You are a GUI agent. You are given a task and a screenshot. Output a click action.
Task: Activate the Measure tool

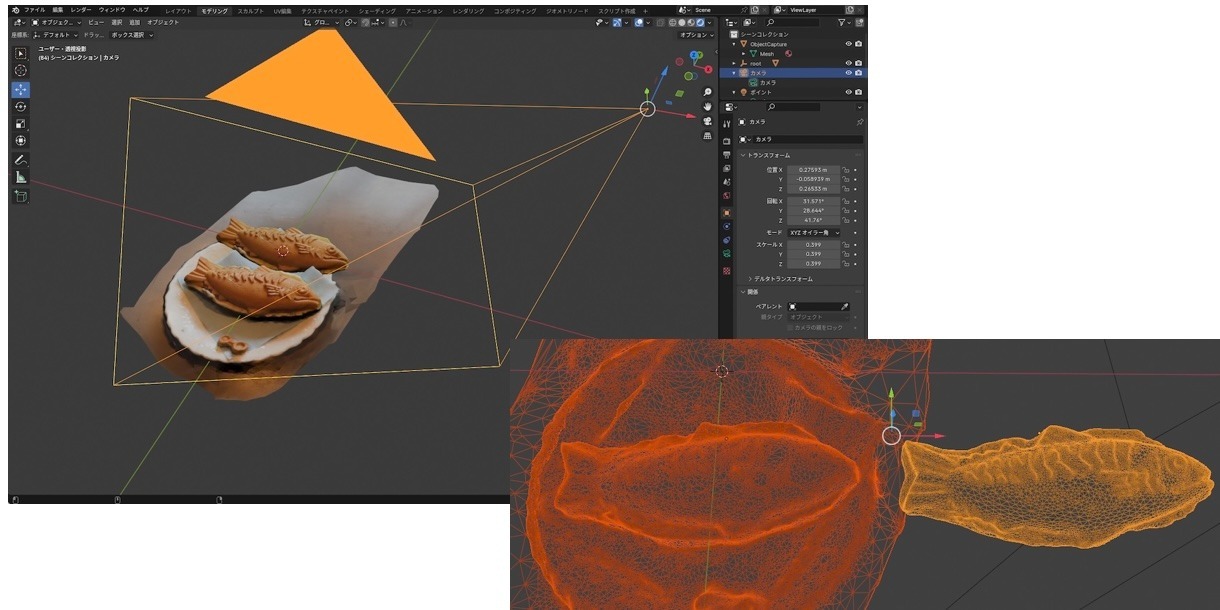(x=20, y=177)
